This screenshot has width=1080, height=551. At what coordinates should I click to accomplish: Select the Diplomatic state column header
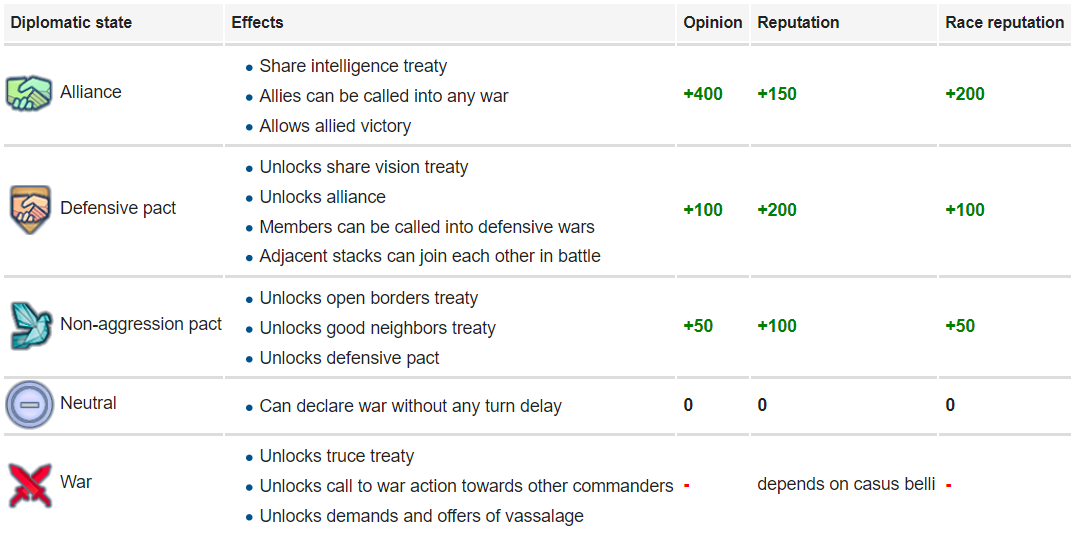(x=71, y=23)
